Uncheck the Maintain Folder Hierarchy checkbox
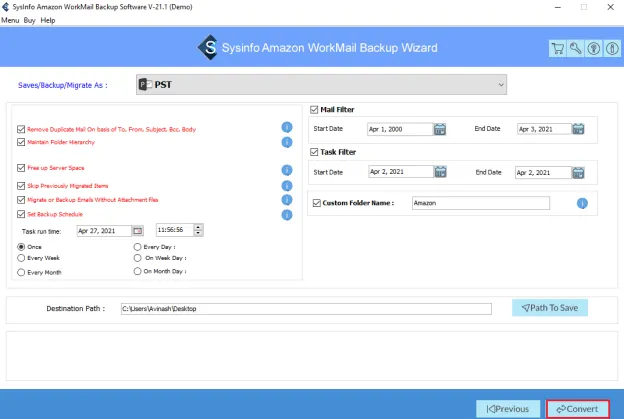624x419 pixels. [x=22, y=142]
